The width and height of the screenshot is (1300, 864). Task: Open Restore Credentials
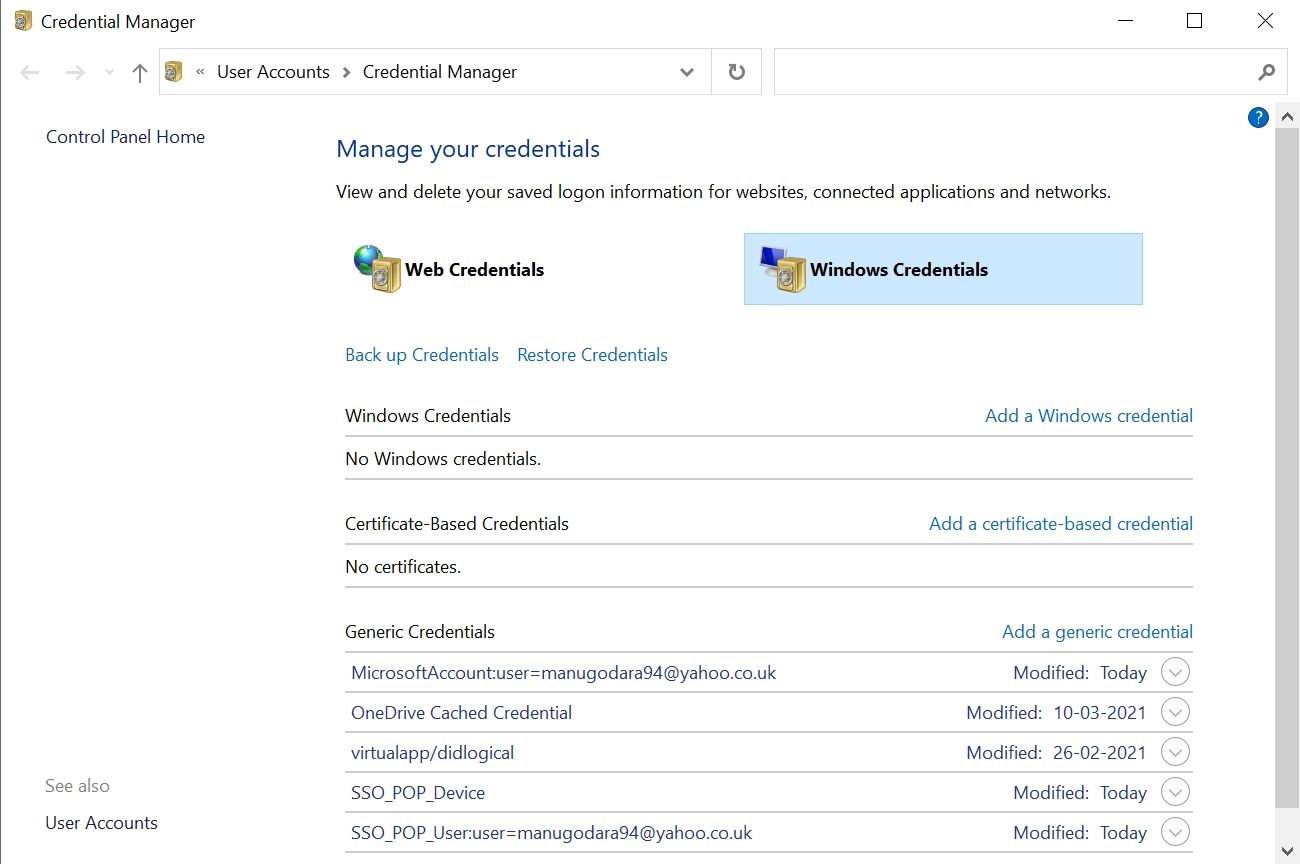coord(592,354)
